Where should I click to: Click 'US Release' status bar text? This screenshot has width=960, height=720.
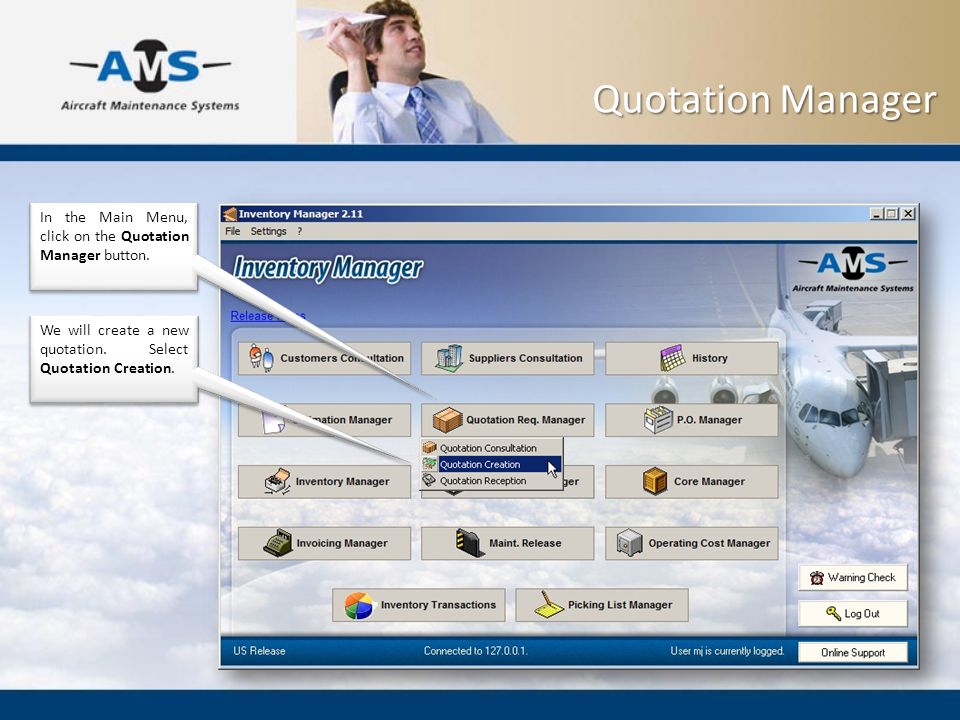coord(259,651)
